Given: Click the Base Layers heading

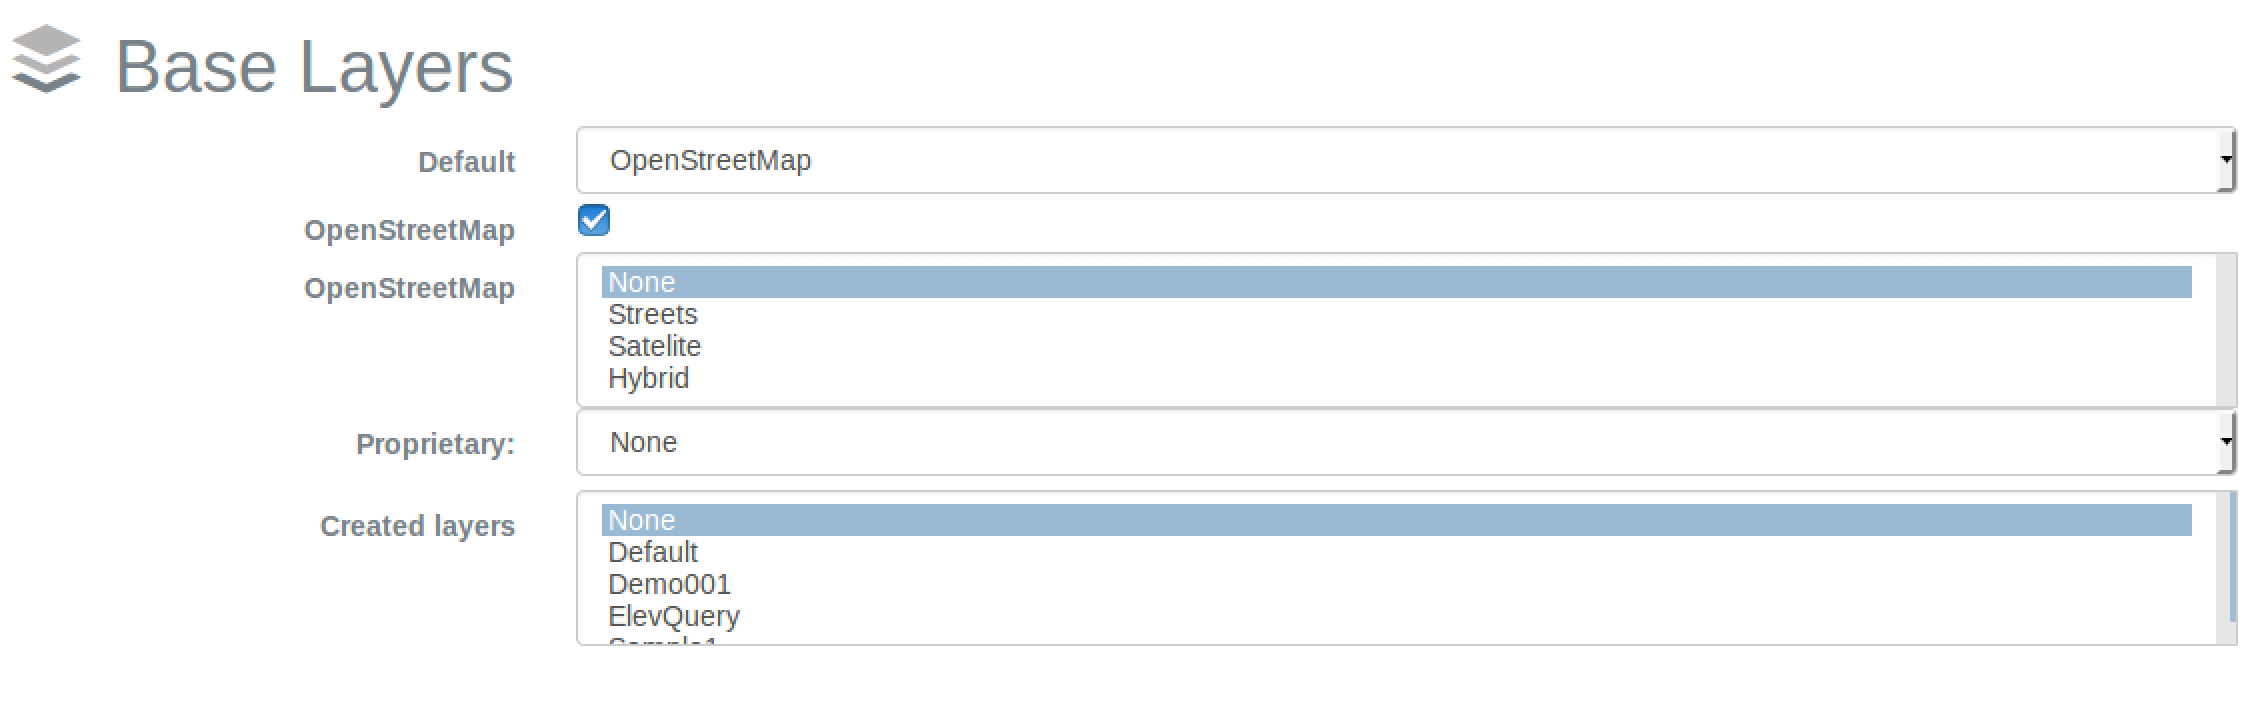Looking at the screenshot, I should click(314, 66).
